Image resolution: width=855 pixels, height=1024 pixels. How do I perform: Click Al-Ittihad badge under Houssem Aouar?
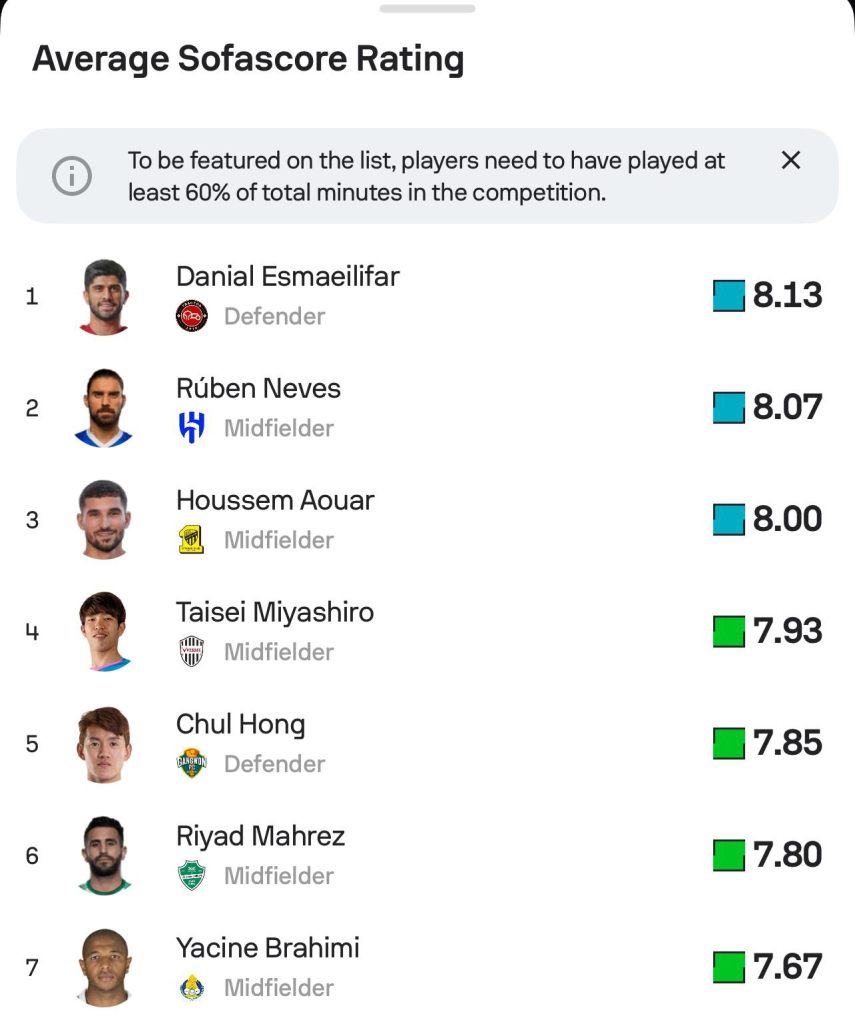(191, 540)
